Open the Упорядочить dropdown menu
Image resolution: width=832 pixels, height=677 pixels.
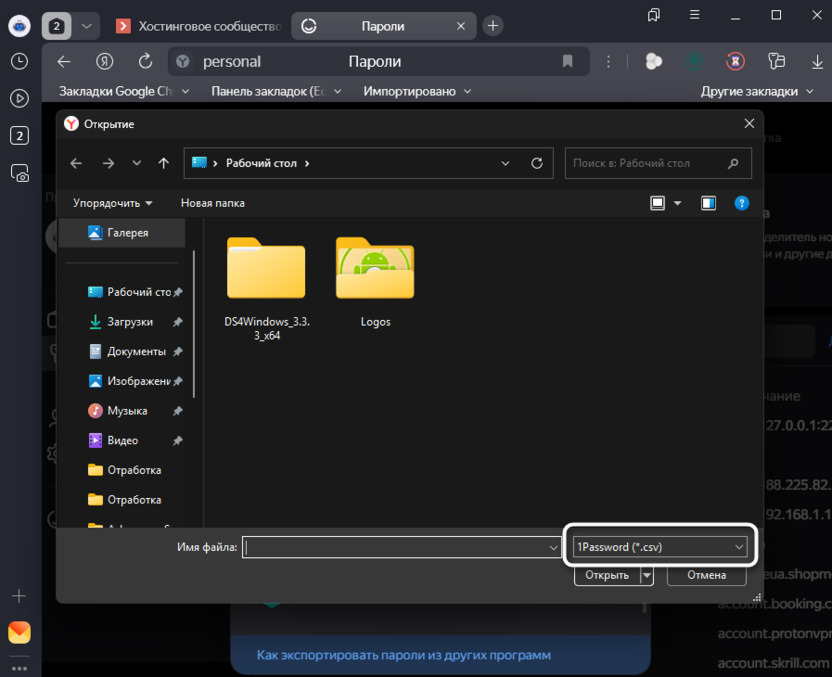112,203
